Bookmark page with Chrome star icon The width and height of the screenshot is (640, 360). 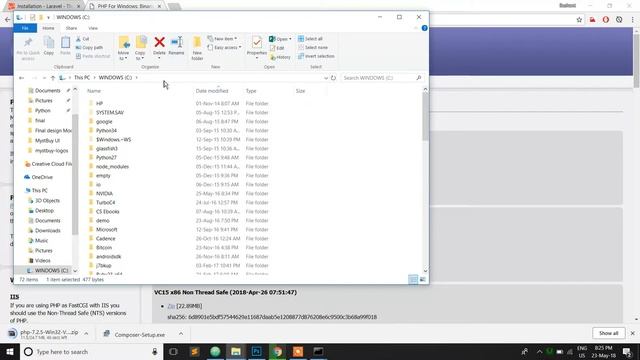coord(579,20)
